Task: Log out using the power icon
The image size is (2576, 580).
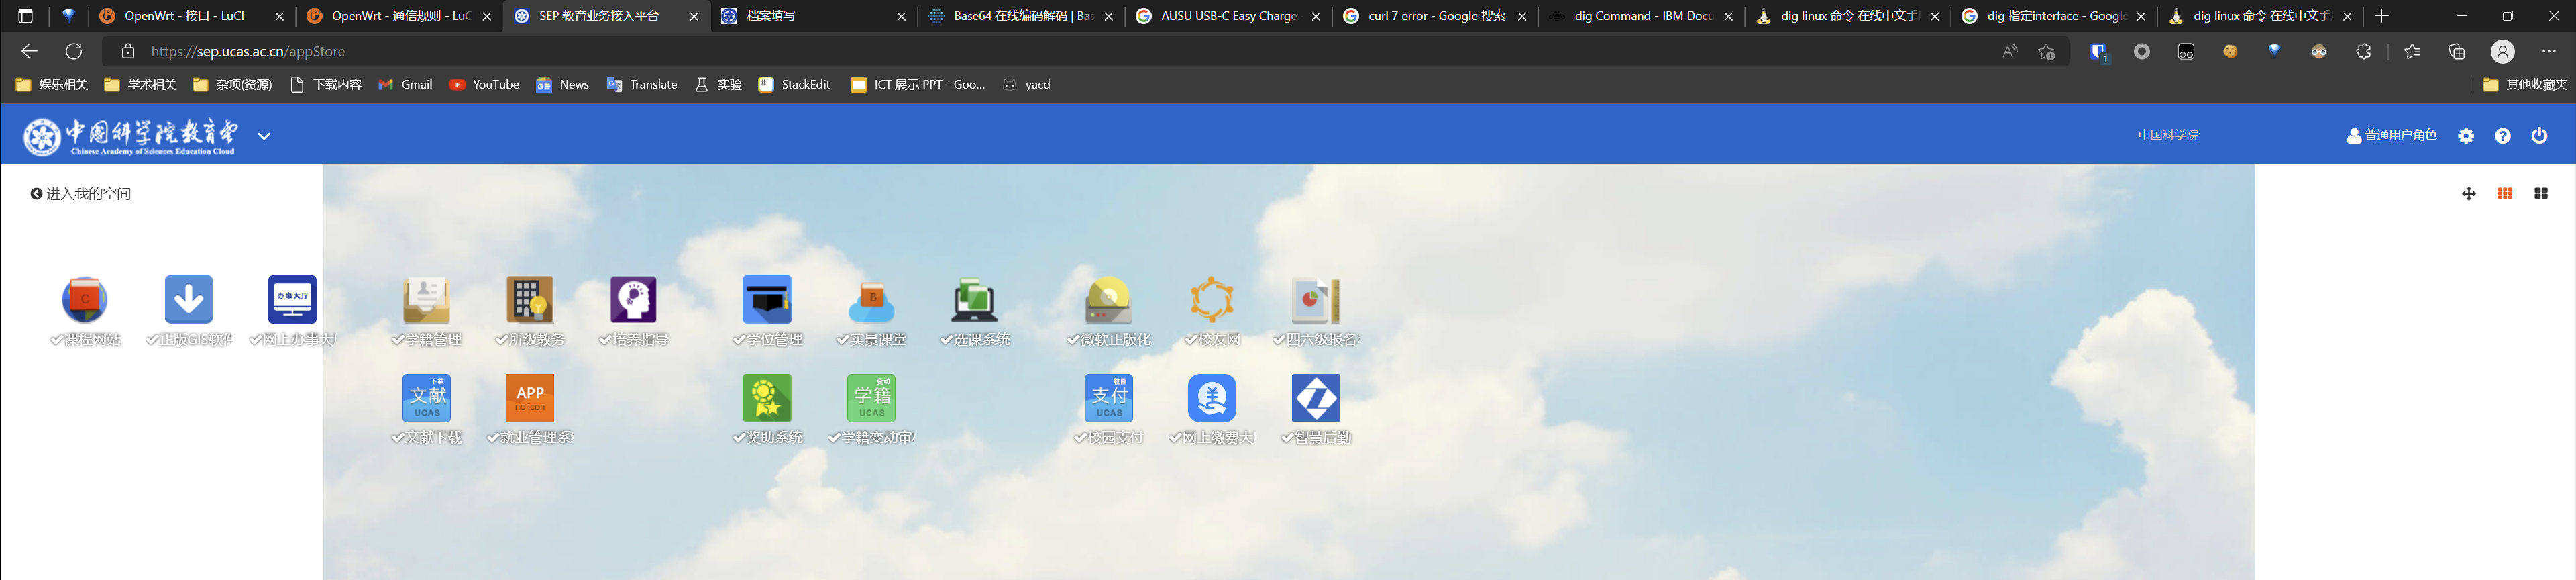Action: (2540, 136)
